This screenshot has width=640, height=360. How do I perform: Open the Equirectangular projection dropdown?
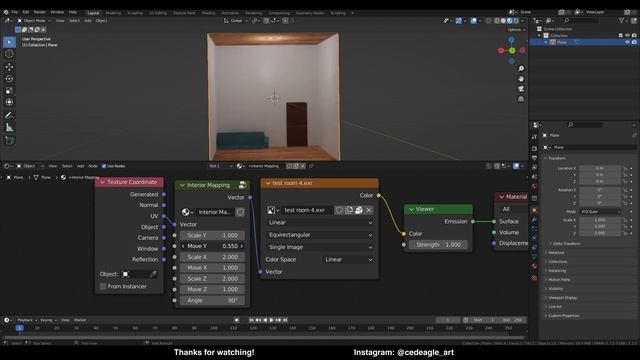click(x=320, y=235)
